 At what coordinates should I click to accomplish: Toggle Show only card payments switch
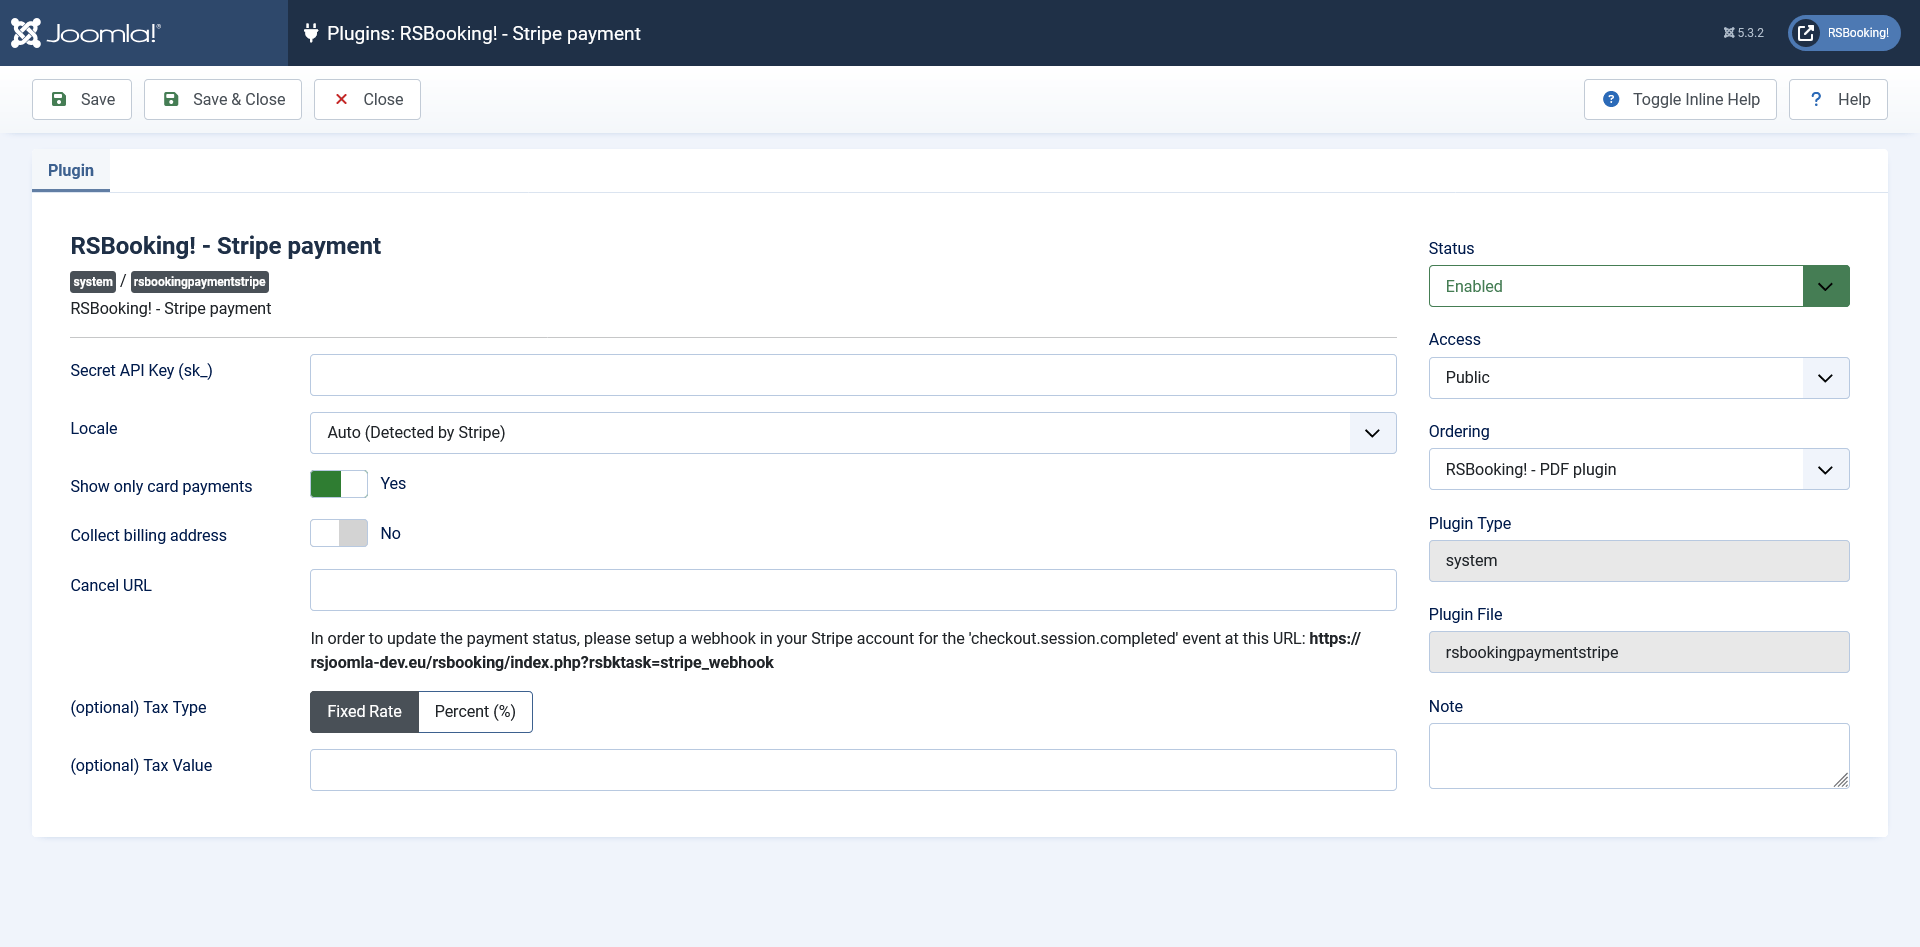[339, 484]
